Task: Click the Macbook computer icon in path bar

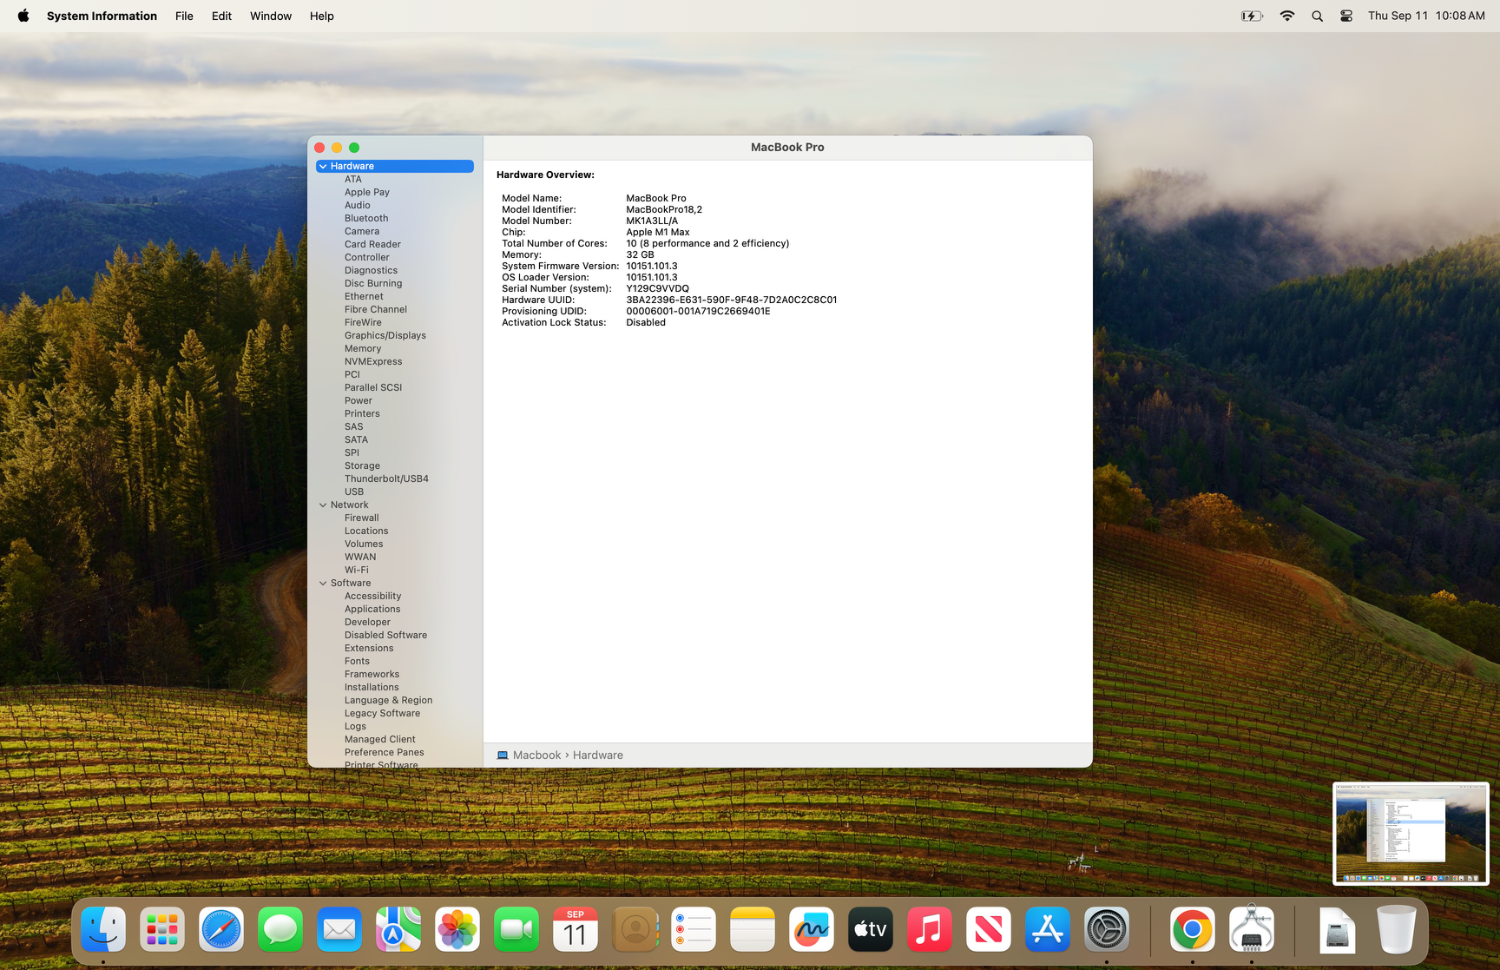Action: click(x=502, y=755)
